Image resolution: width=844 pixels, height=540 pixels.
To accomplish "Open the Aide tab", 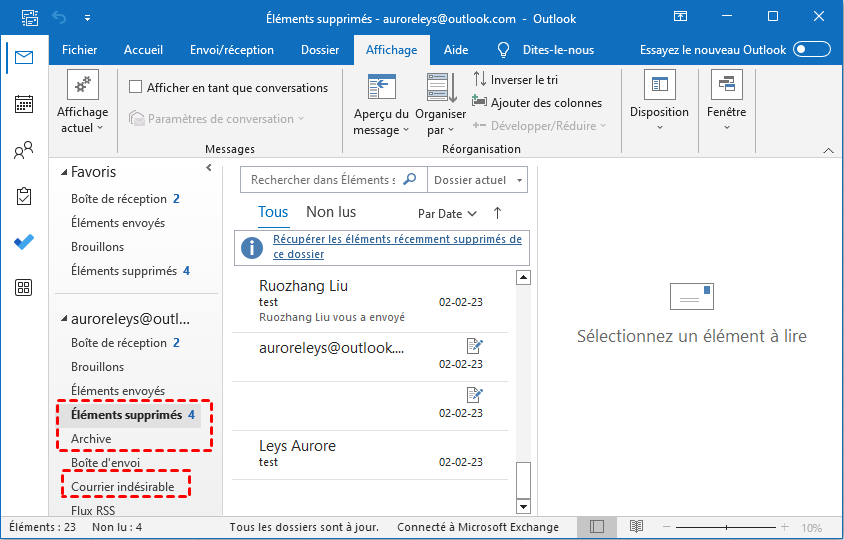I will [x=456, y=50].
